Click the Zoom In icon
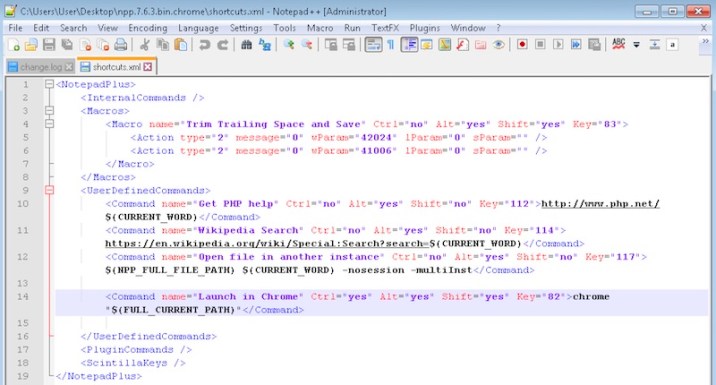 click(x=289, y=44)
